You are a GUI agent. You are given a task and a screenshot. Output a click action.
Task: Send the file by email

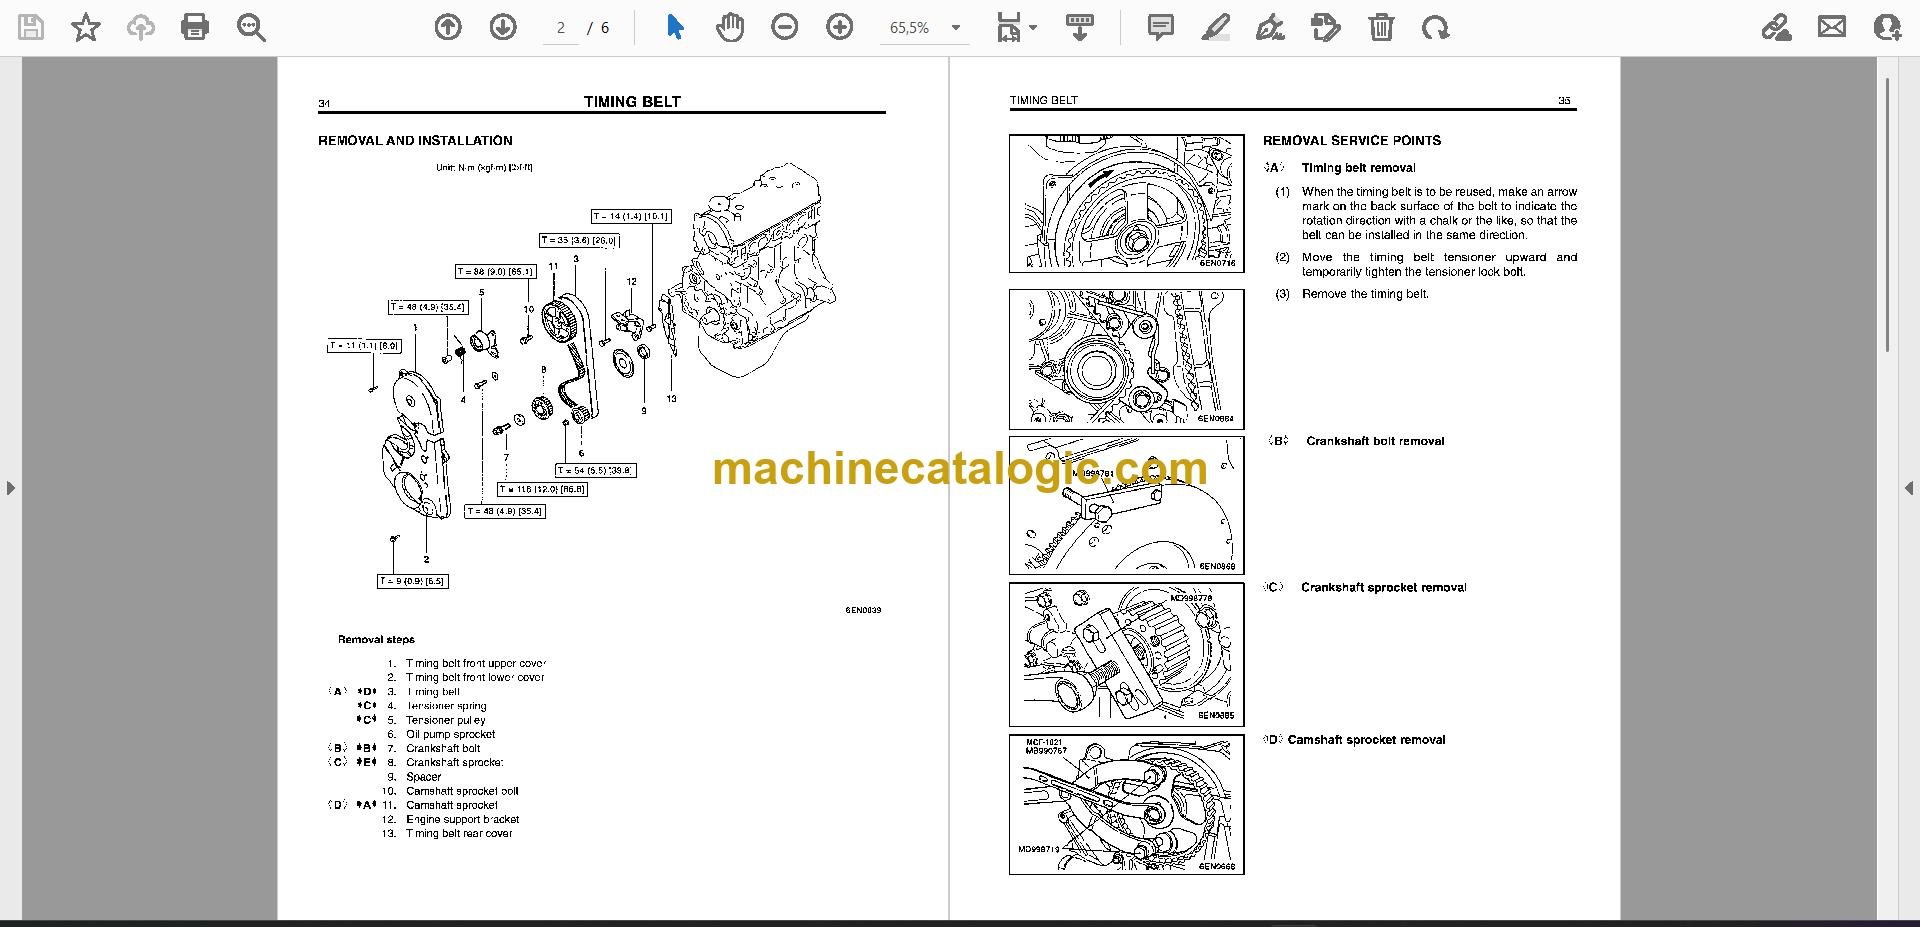[1832, 28]
